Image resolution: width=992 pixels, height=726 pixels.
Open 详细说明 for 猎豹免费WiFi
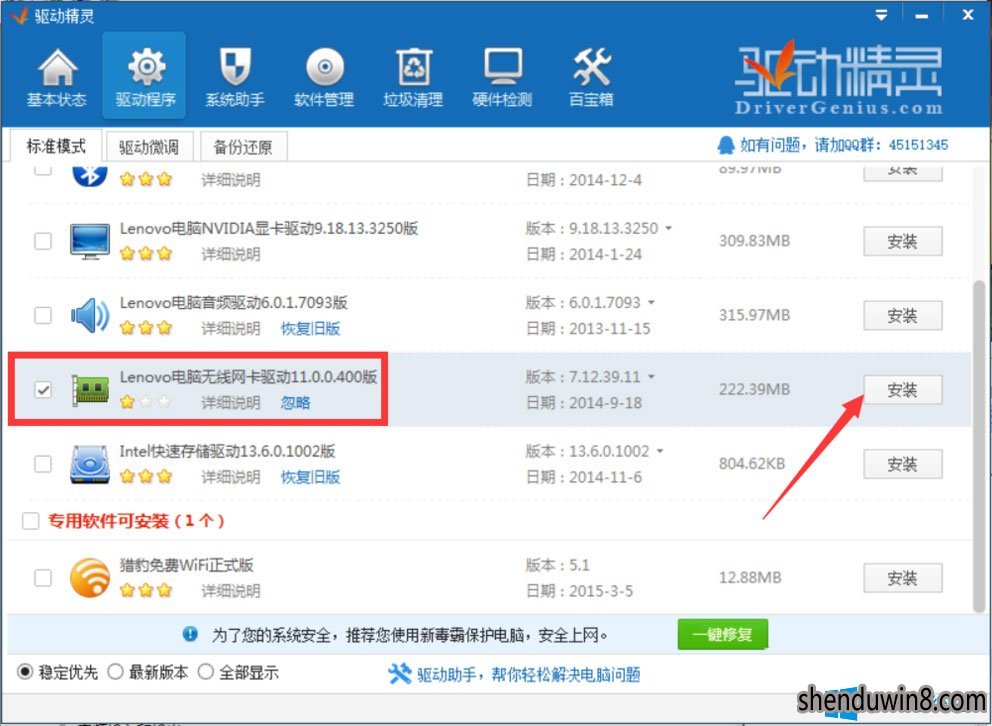231,591
